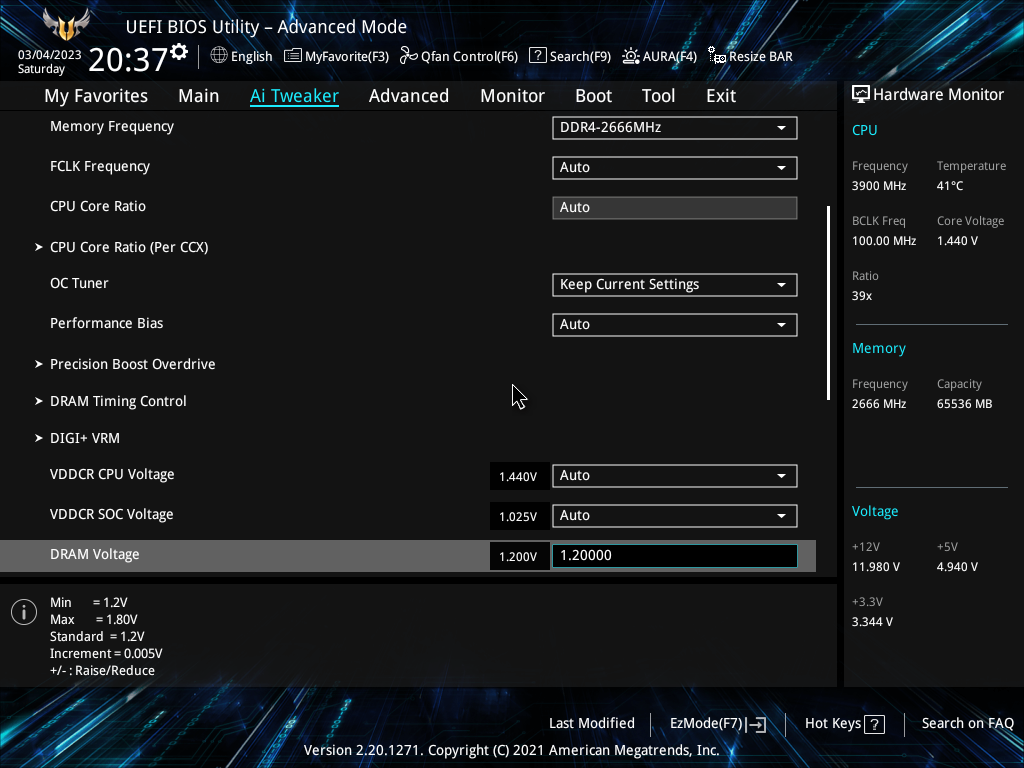Click the DRAM Voltage row label
This screenshot has height=768, width=1024.
click(95, 554)
